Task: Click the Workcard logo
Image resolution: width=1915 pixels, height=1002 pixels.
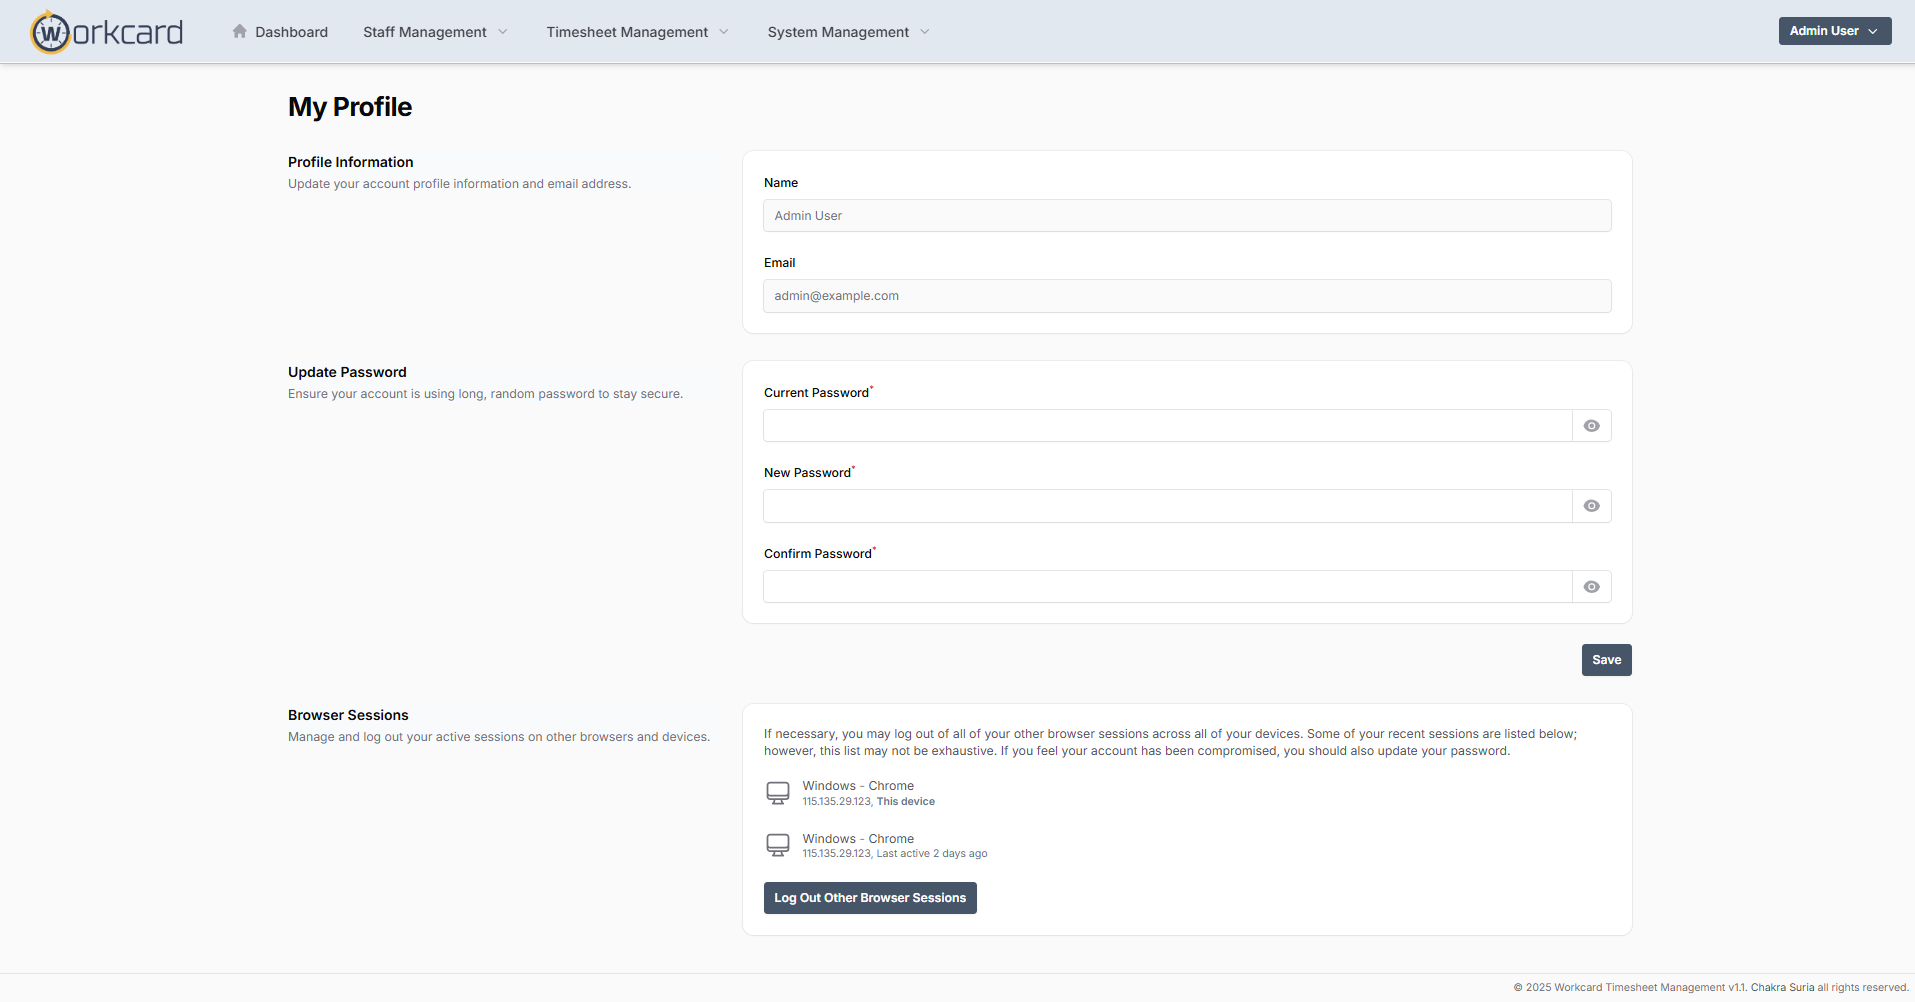Action: pyautogui.click(x=107, y=32)
